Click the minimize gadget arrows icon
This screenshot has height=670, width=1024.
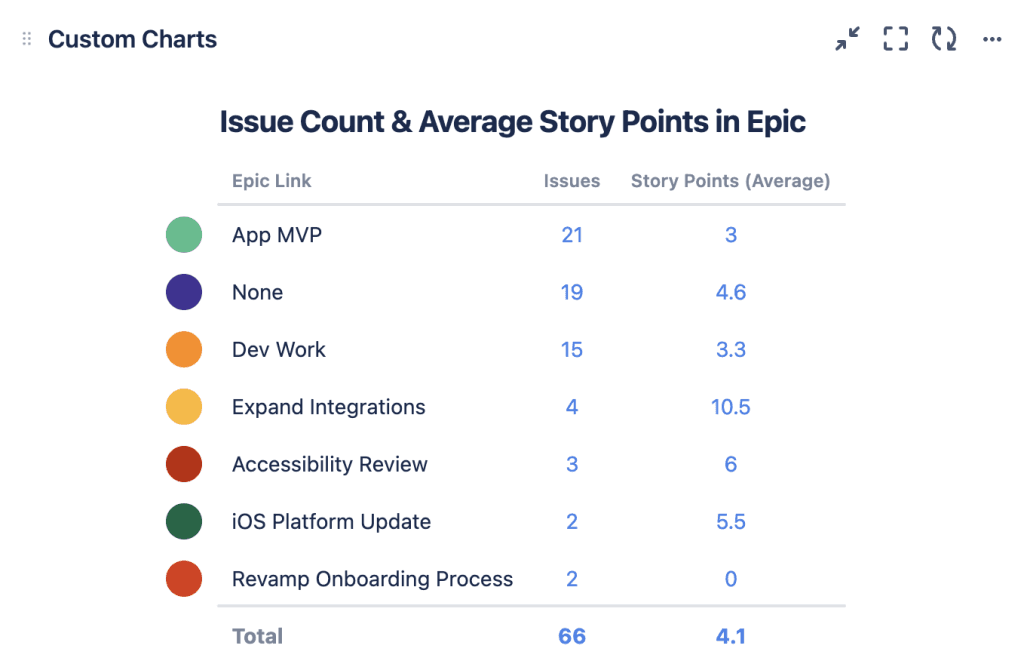[x=848, y=39]
